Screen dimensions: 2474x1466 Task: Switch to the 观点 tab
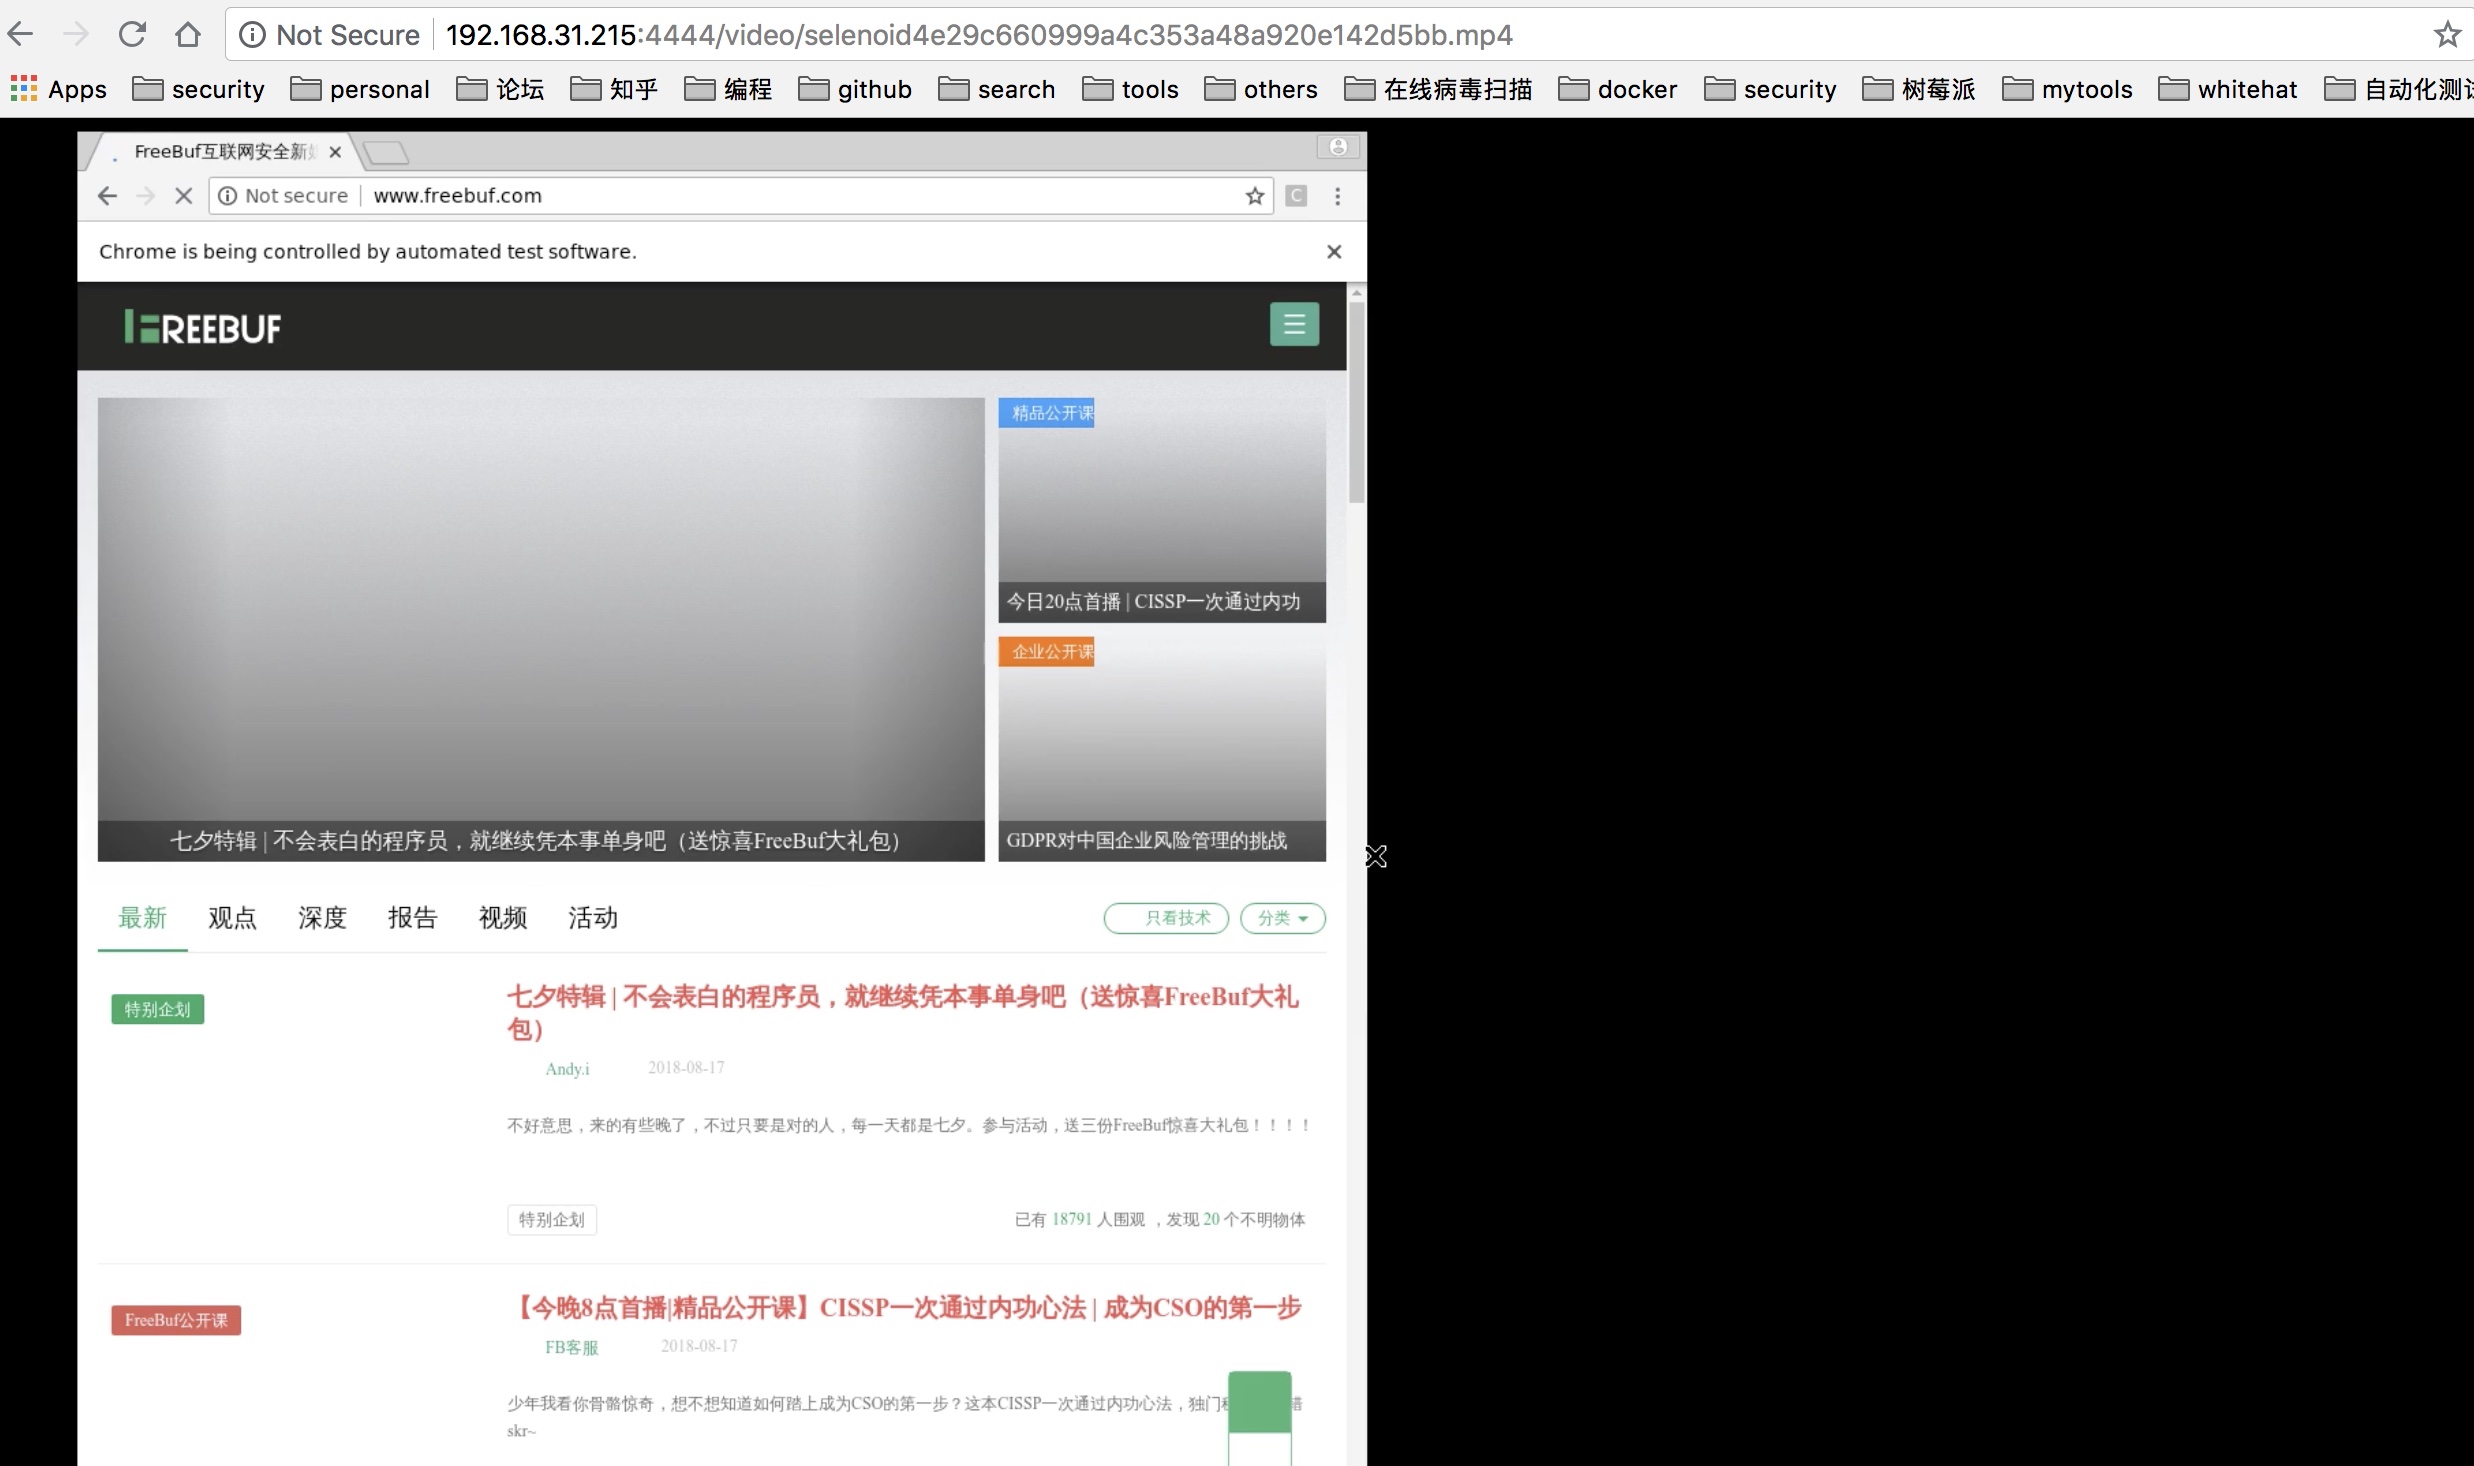click(232, 918)
